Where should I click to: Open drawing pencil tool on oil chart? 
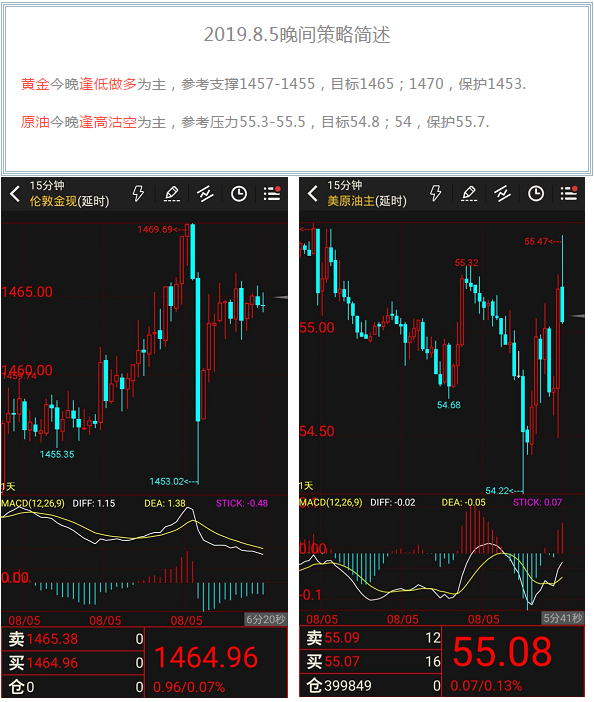[469, 193]
